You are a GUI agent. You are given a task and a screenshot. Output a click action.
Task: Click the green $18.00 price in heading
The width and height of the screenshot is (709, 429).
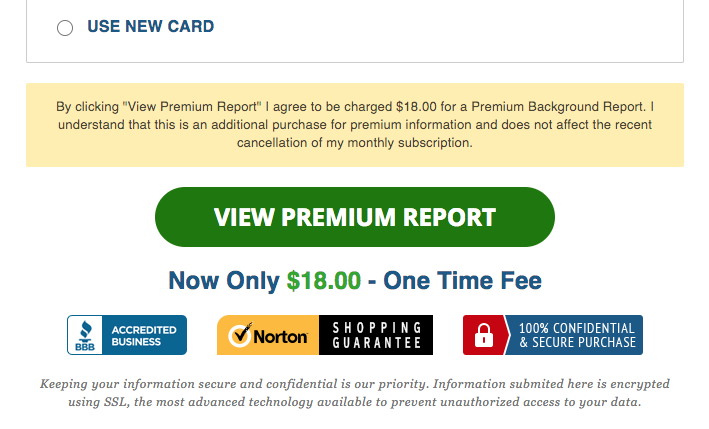pos(324,281)
